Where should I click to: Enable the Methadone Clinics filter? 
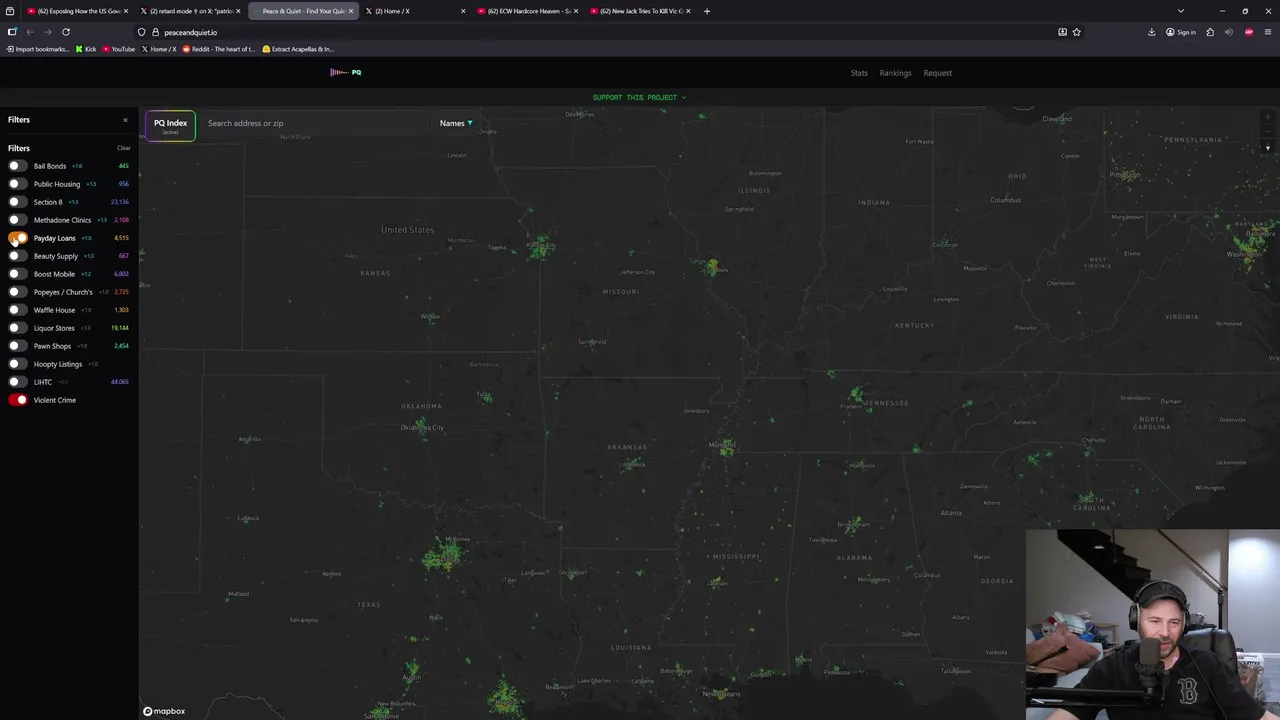click(17, 220)
